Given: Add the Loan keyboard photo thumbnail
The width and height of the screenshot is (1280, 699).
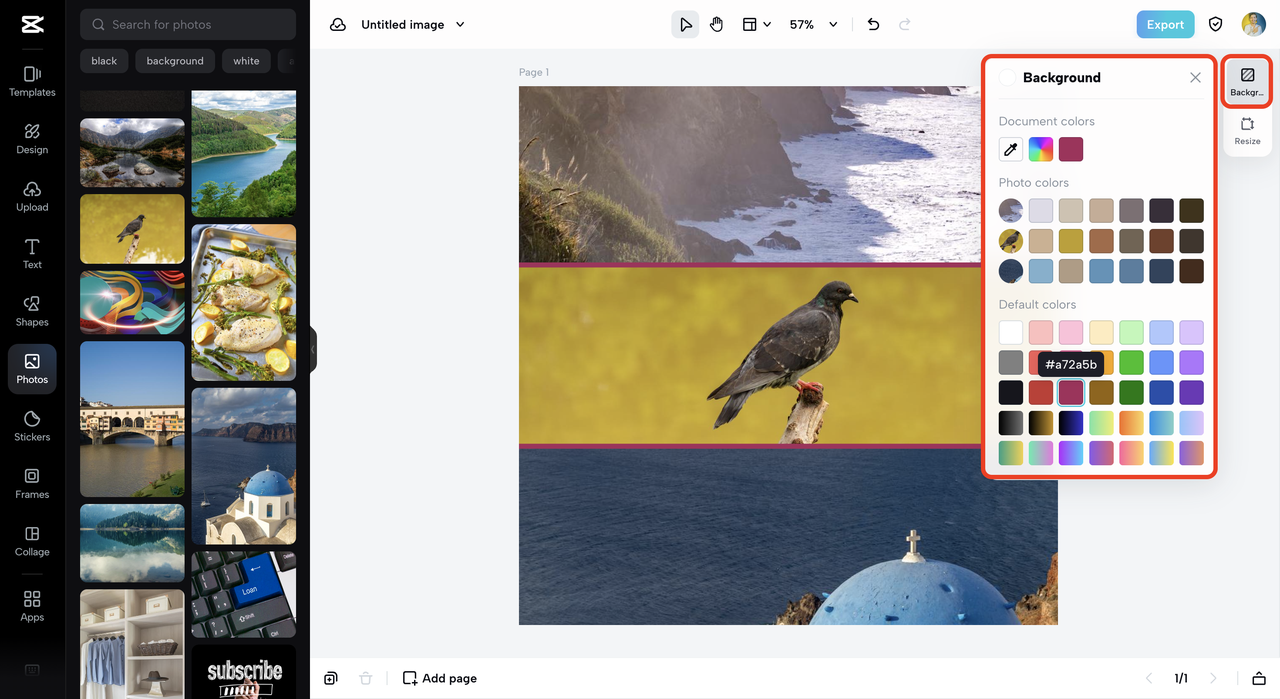Looking at the screenshot, I should [x=244, y=594].
